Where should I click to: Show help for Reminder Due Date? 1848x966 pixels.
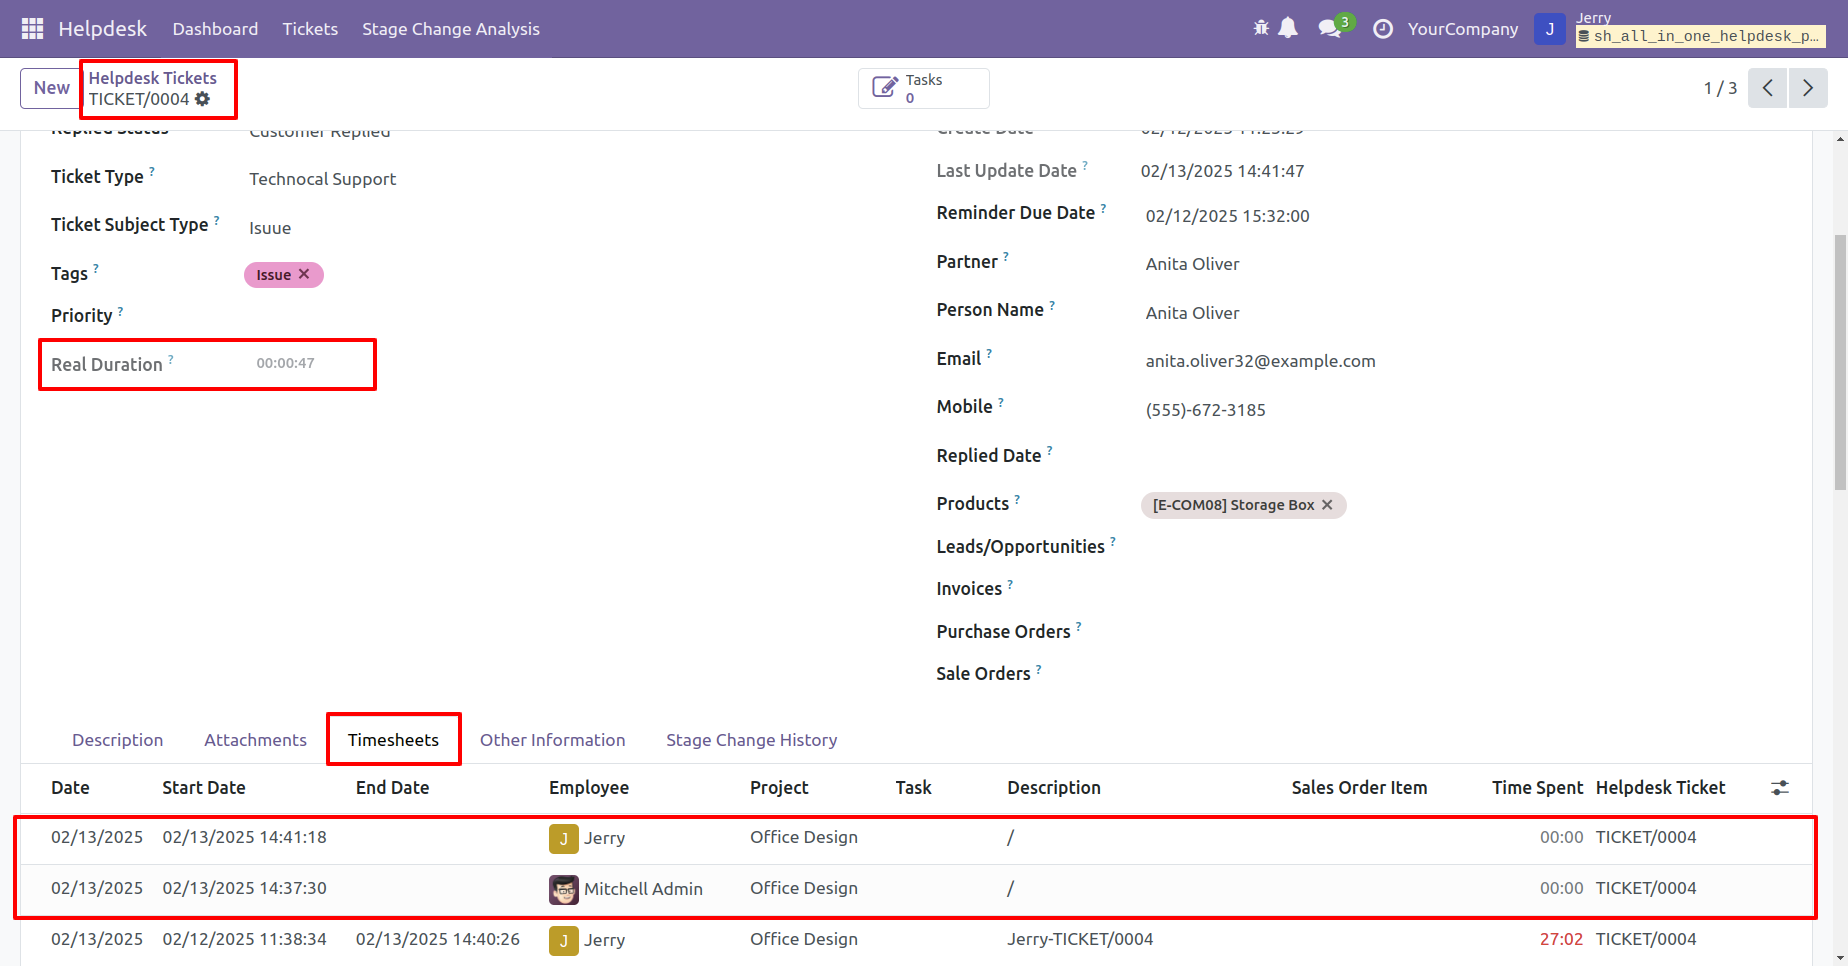[x=1103, y=208]
